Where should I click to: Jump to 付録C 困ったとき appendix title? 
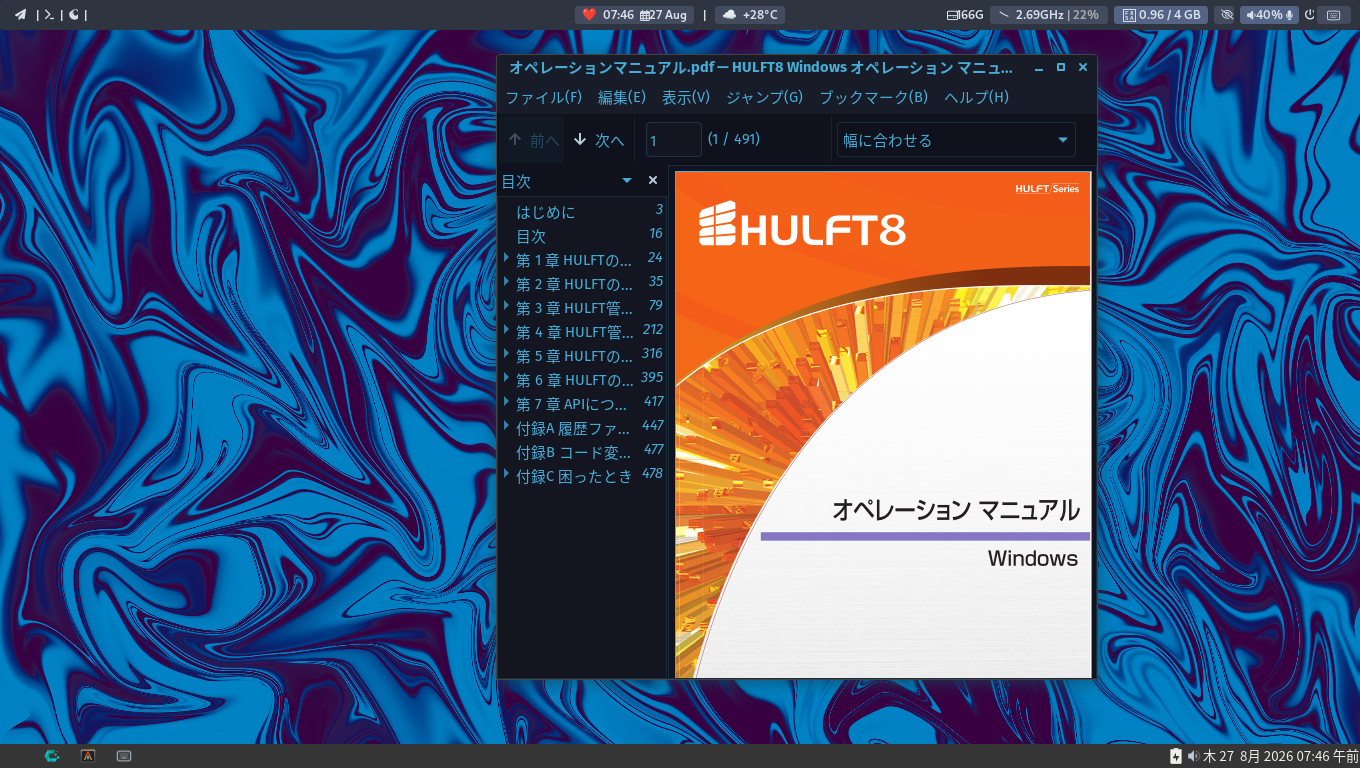click(x=574, y=476)
